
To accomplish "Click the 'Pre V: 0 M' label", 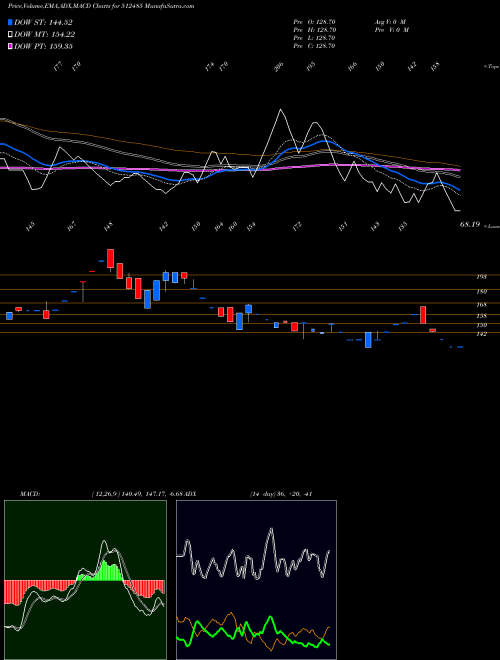I will 393,30.
